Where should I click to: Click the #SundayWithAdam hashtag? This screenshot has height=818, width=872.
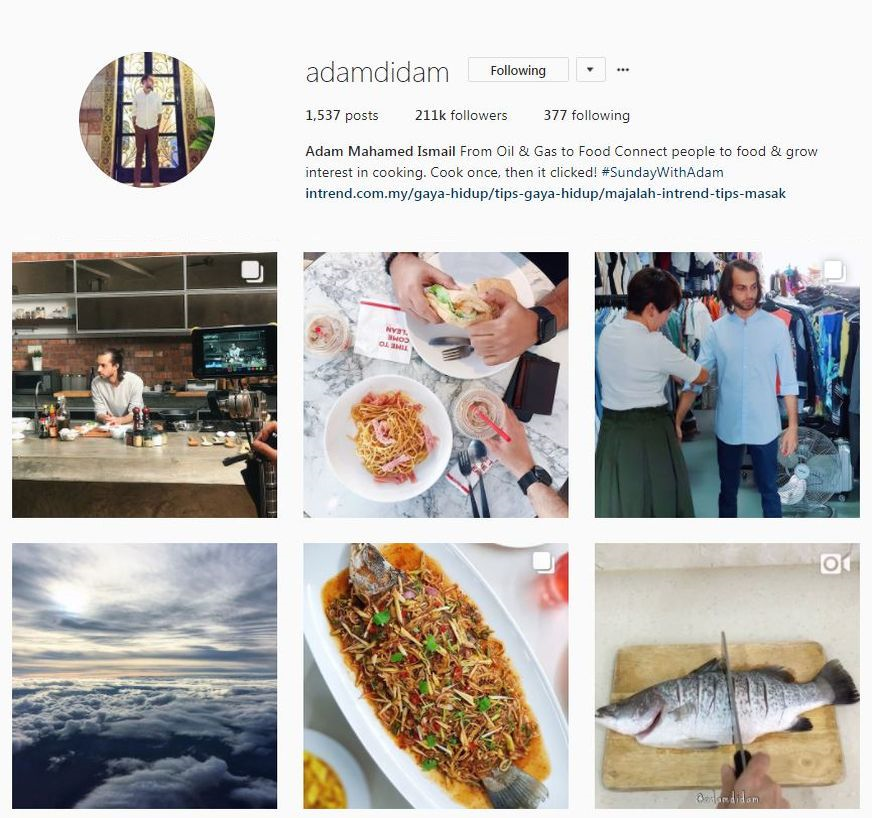click(662, 172)
